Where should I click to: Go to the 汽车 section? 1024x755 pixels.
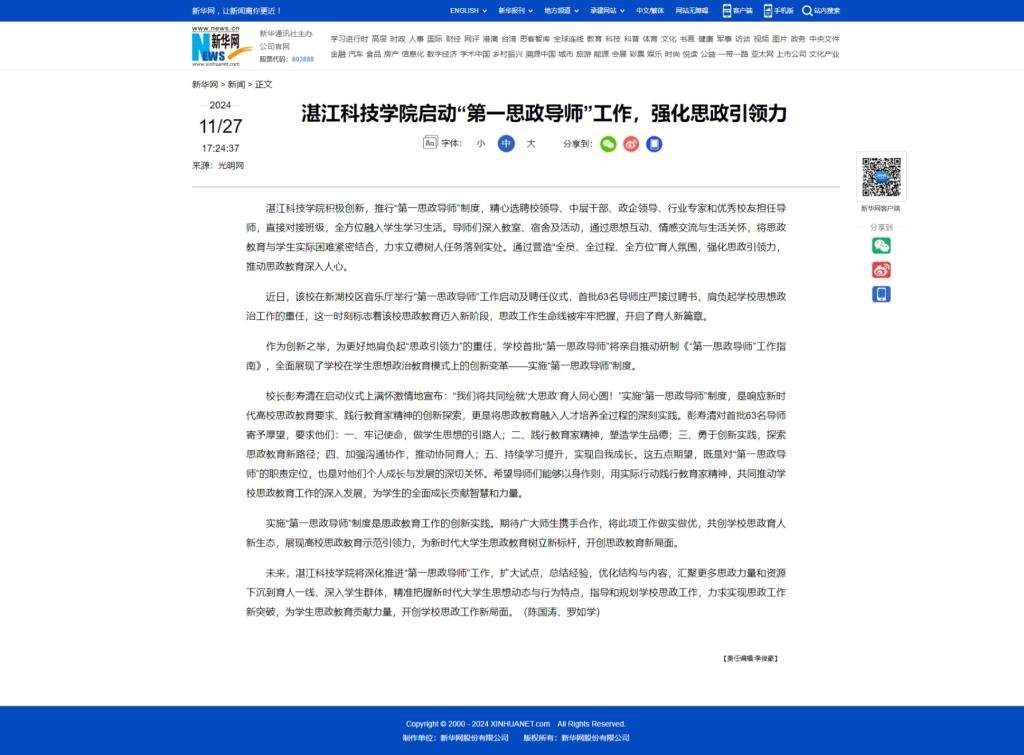pyautogui.click(x=356, y=54)
